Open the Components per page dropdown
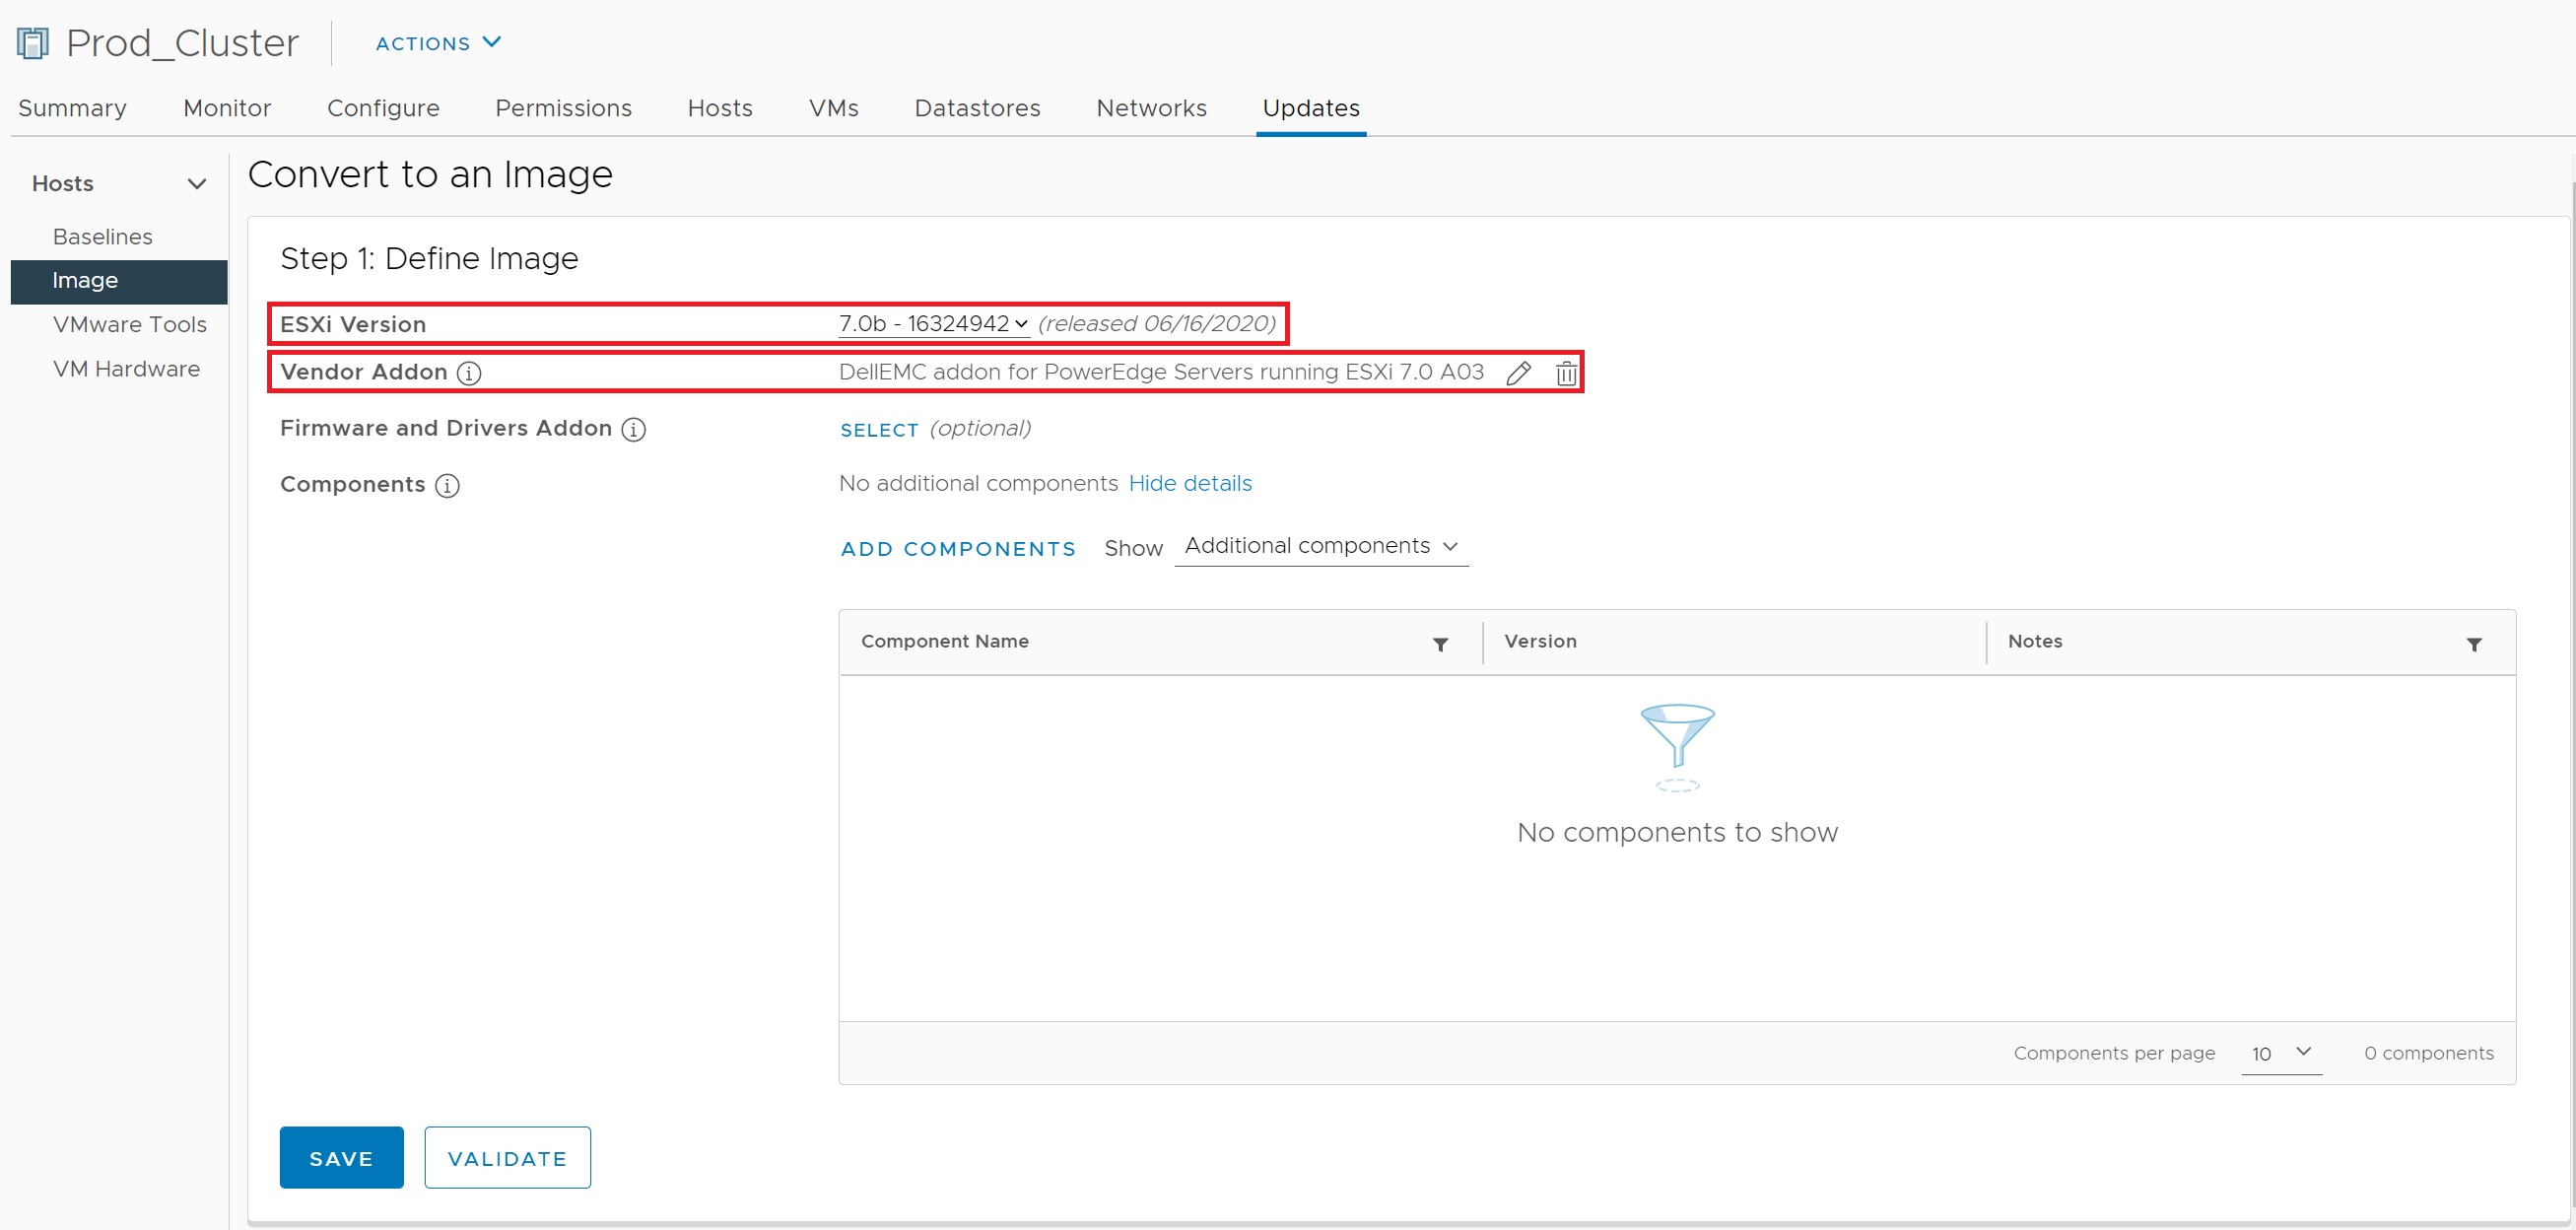The image size is (2576, 1230). pos(2281,1053)
